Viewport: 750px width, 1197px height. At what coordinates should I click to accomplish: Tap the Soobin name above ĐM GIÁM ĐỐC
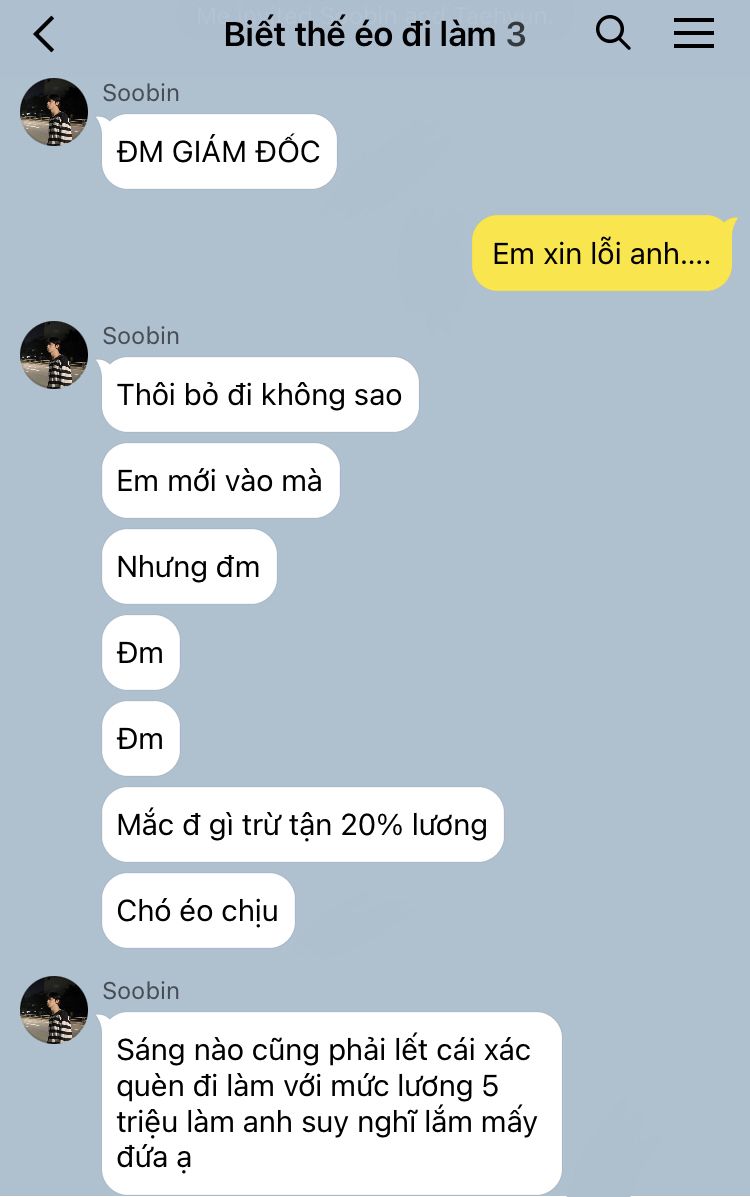(141, 92)
